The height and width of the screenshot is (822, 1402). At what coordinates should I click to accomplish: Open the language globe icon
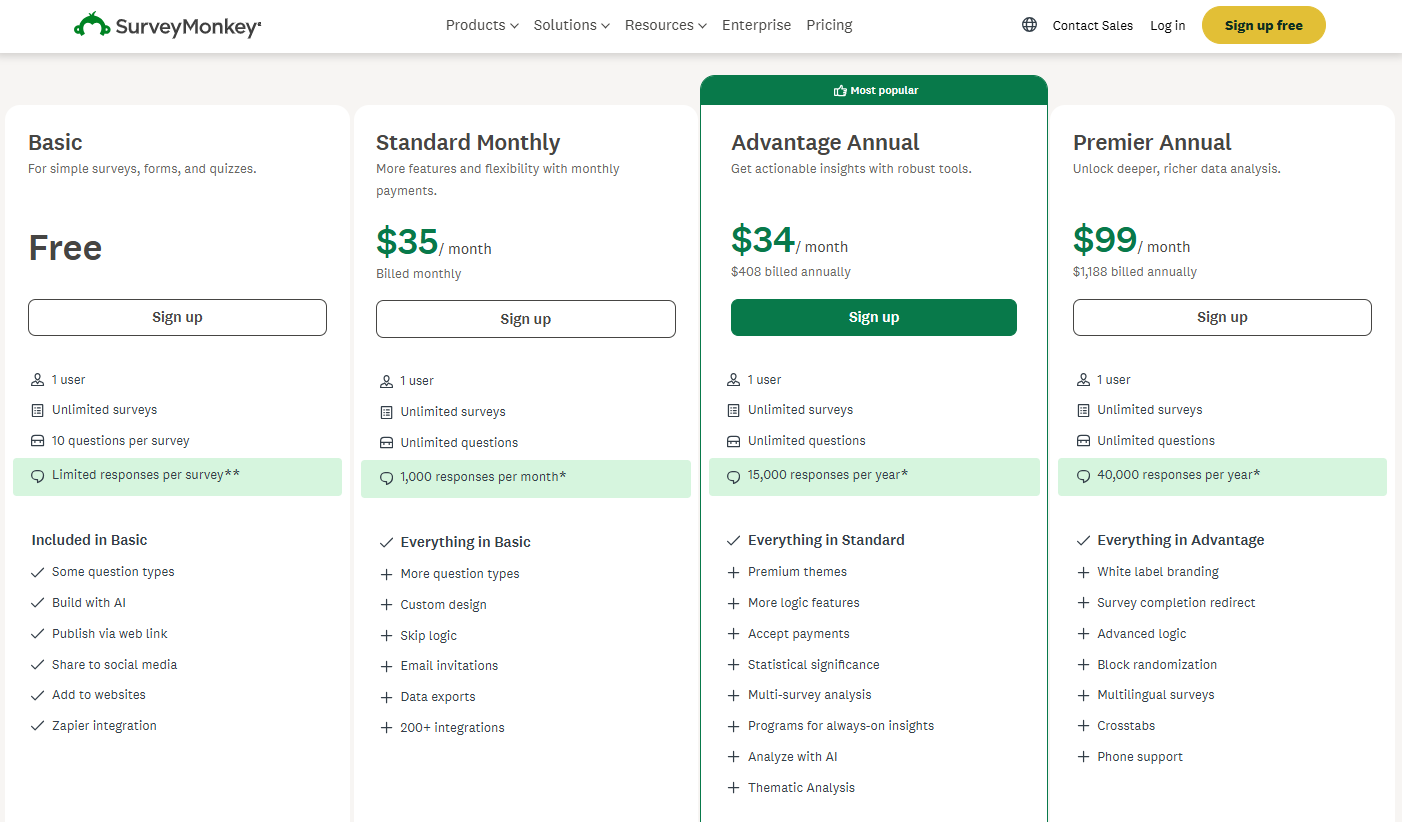point(1029,25)
